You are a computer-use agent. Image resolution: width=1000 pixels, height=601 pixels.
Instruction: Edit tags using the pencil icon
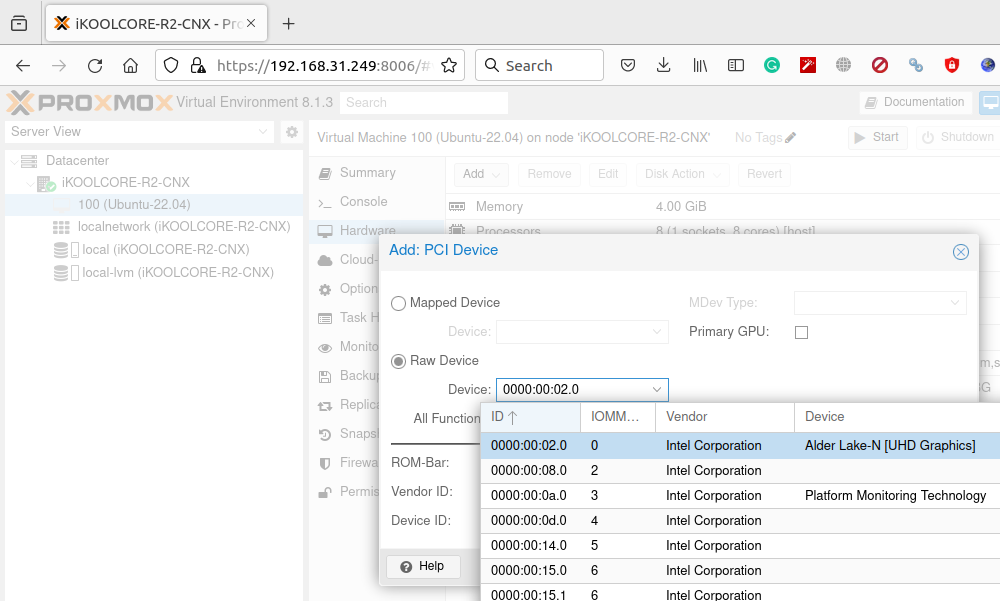point(791,137)
